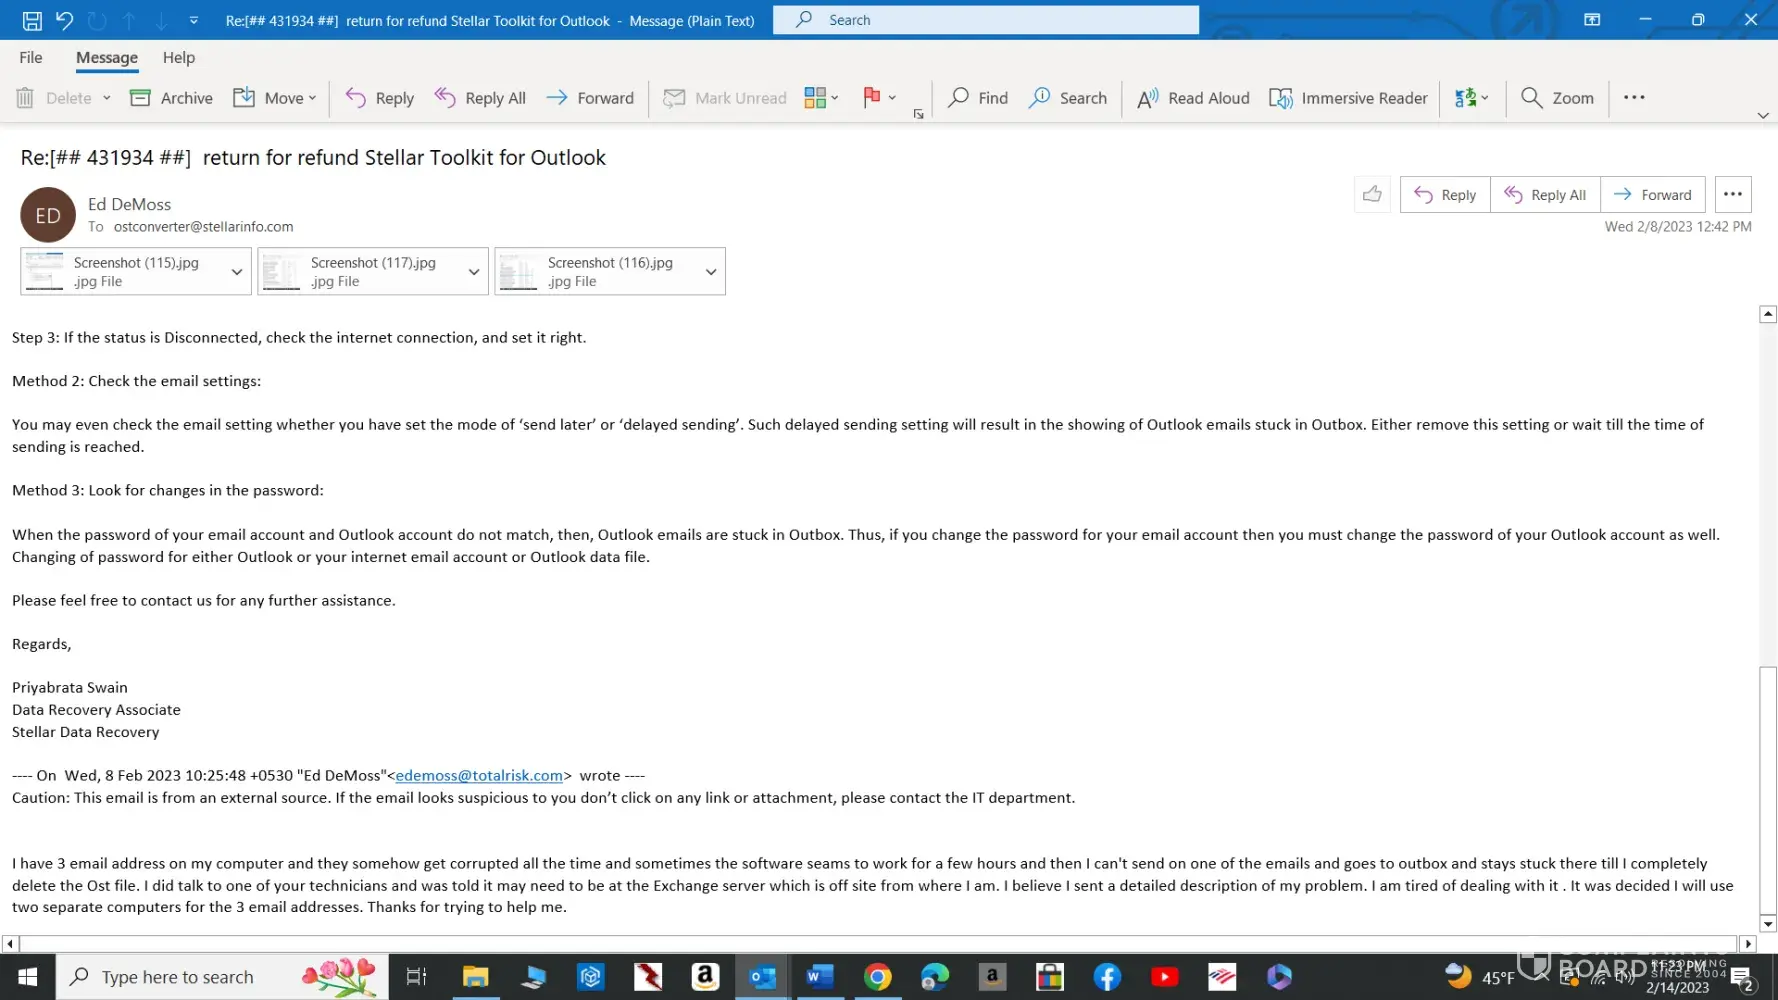Viewport: 1778px width, 1000px height.
Task: Click Reply button in the message header
Action: [x=1445, y=195]
